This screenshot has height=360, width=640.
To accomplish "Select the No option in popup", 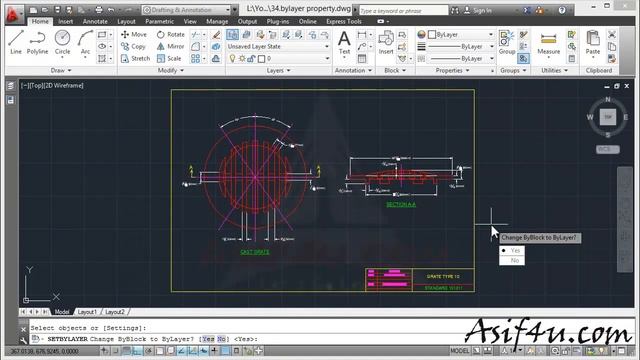I will pyautogui.click(x=512, y=260).
